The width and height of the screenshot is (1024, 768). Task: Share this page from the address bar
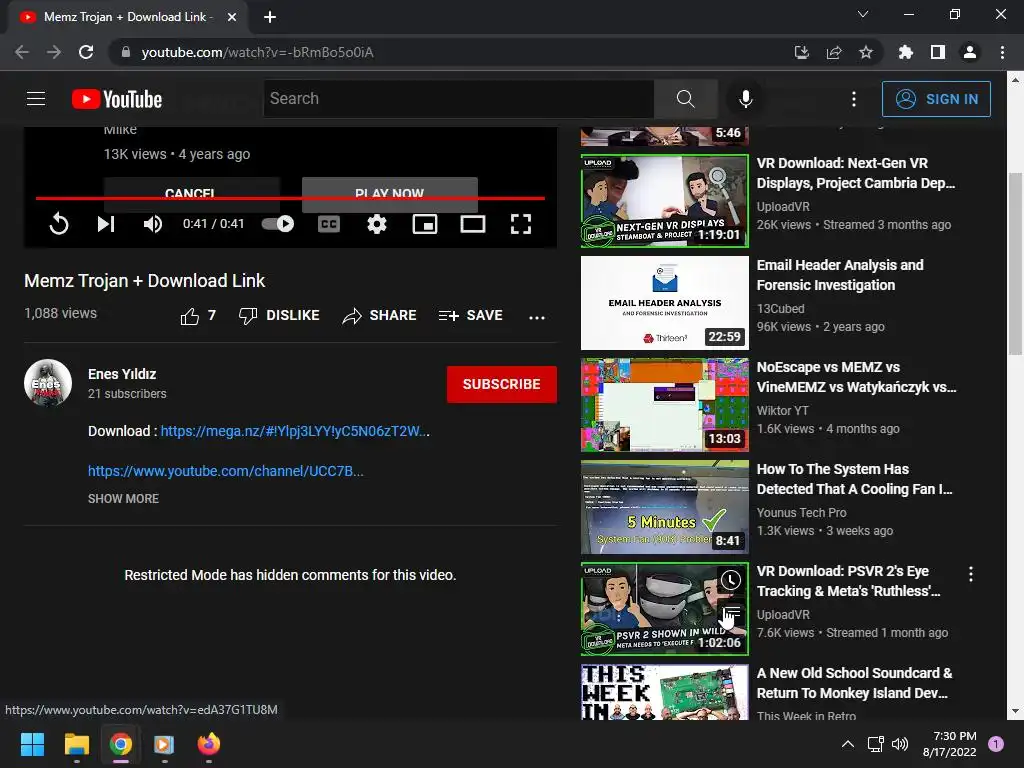834,52
